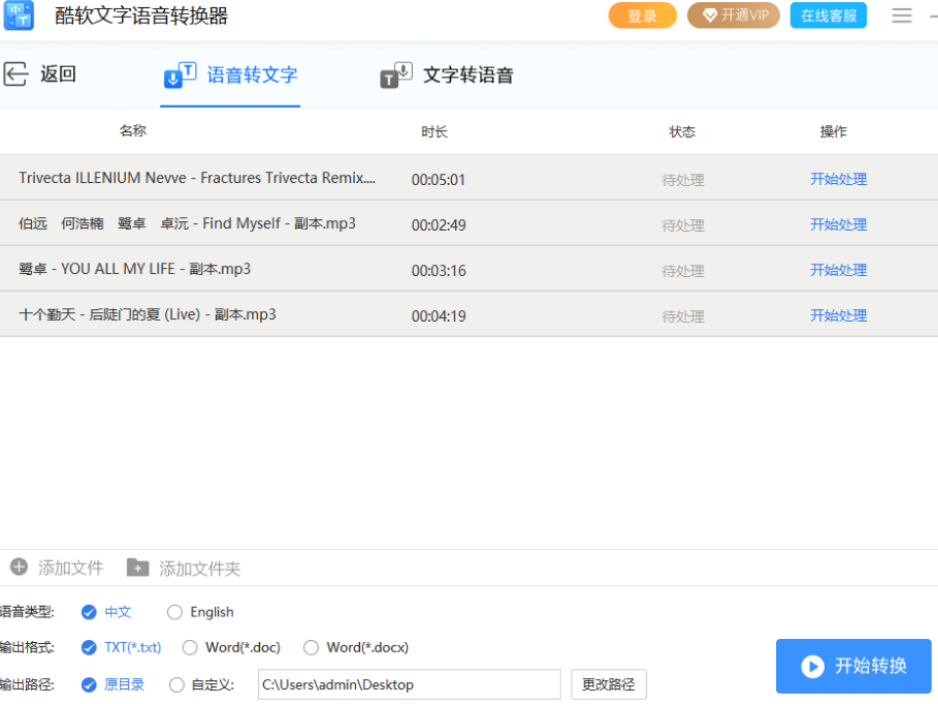Choose Word(*.docx) output format
The image size is (938, 704).
pyautogui.click(x=311, y=647)
